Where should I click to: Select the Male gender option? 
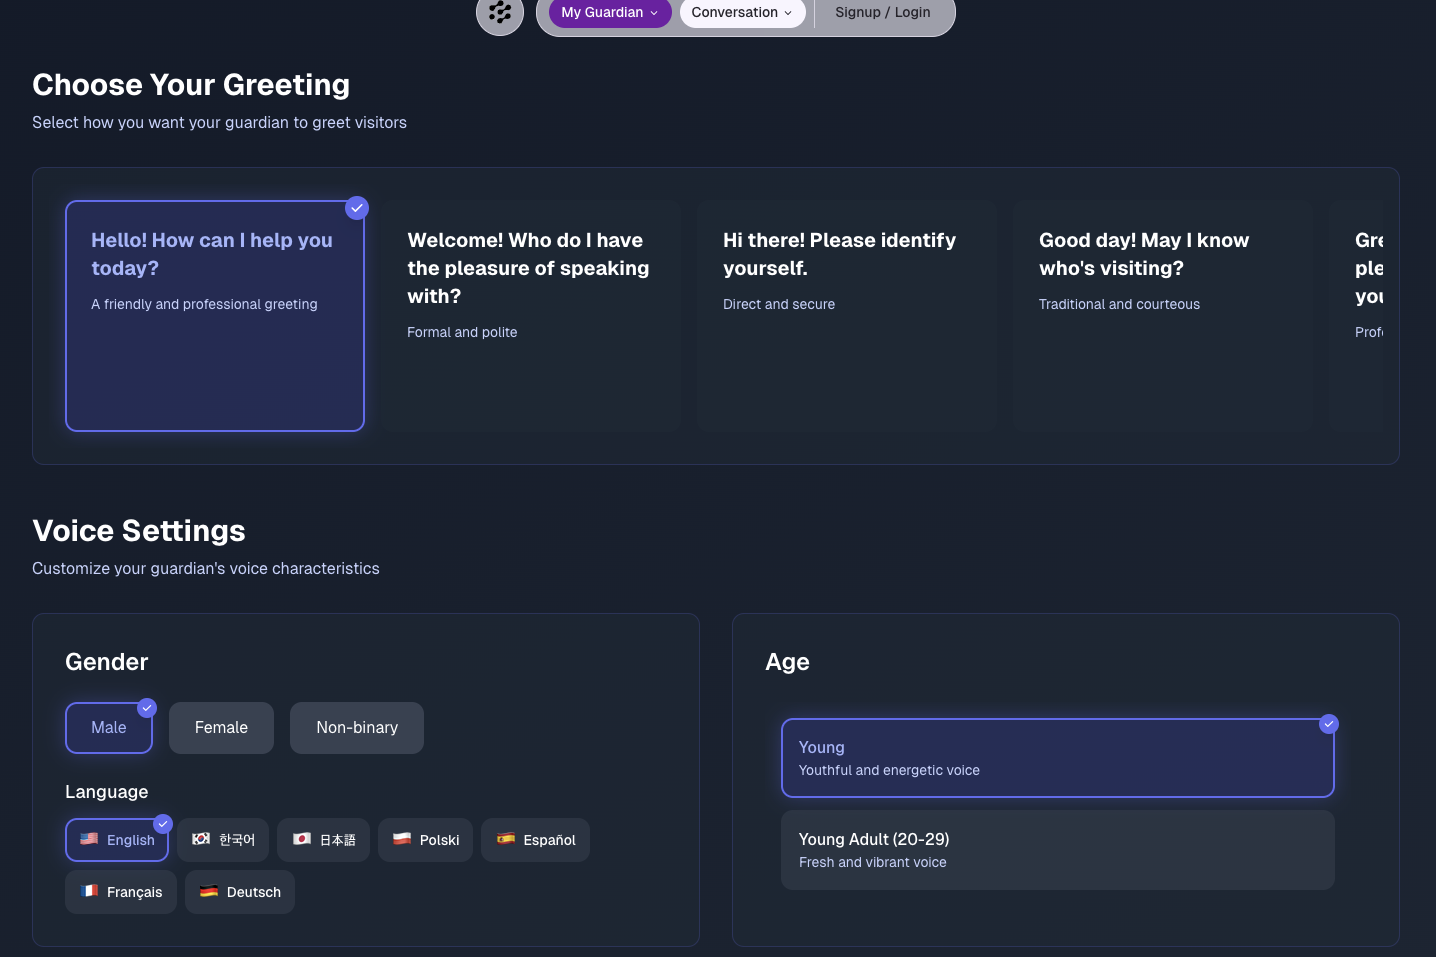coord(108,727)
